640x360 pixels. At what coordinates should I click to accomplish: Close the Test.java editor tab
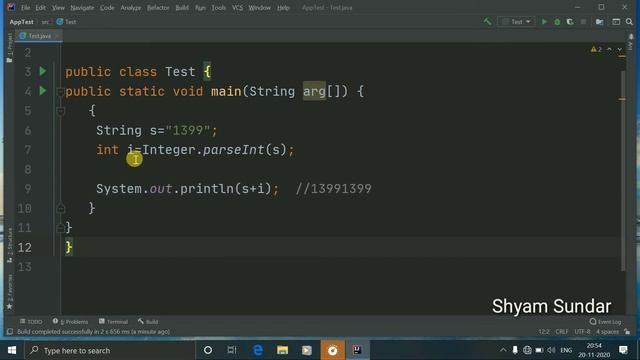57,36
